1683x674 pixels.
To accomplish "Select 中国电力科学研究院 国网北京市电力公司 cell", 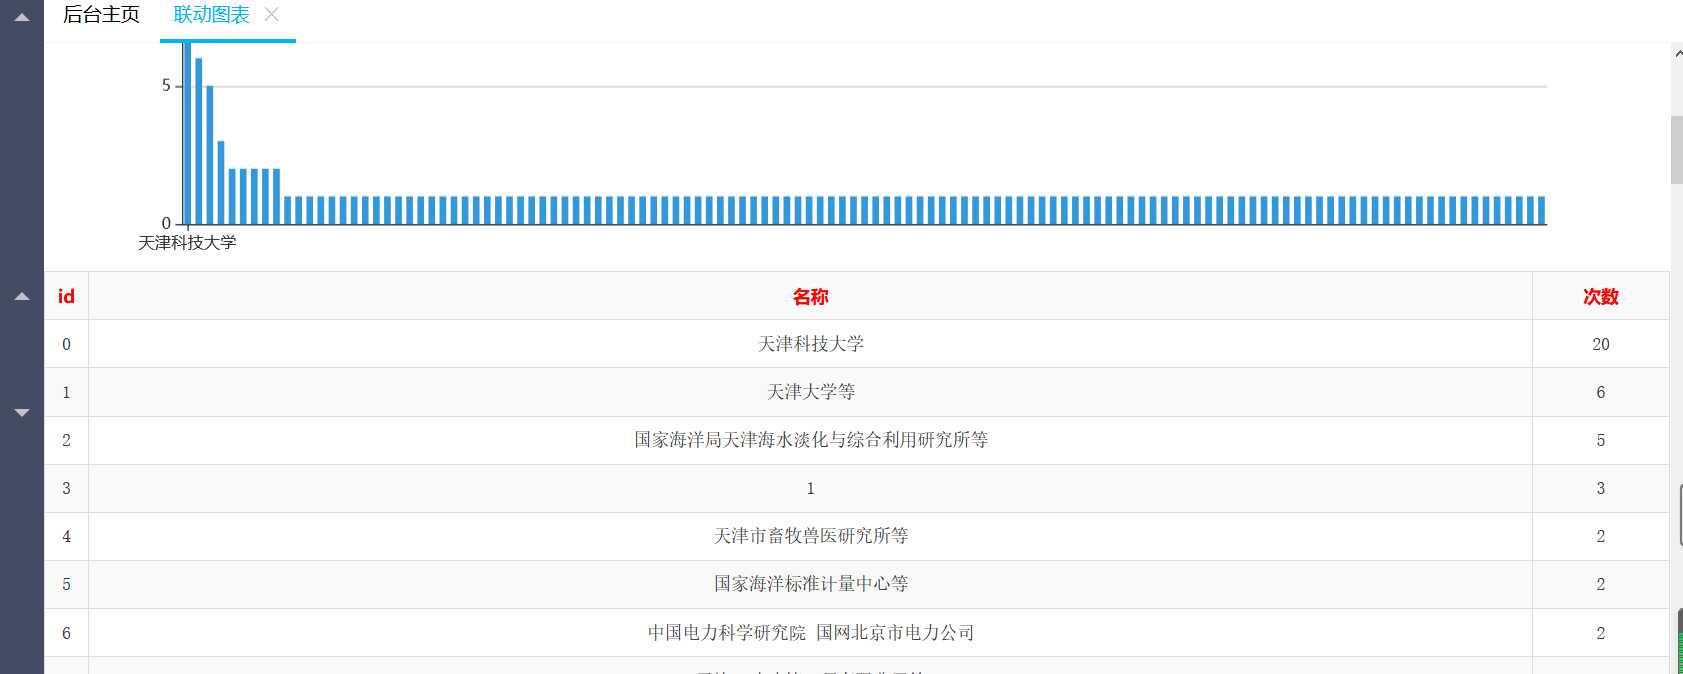I will 810,632.
